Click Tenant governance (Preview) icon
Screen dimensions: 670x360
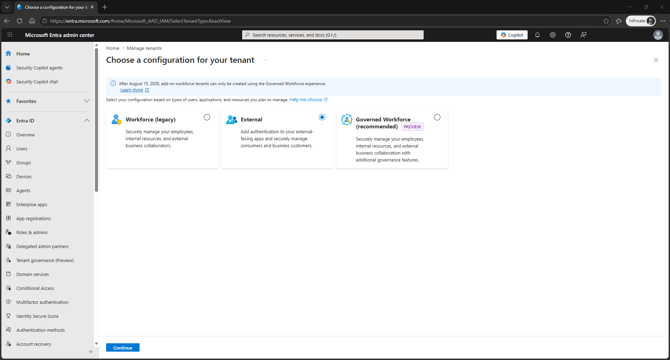[8, 260]
